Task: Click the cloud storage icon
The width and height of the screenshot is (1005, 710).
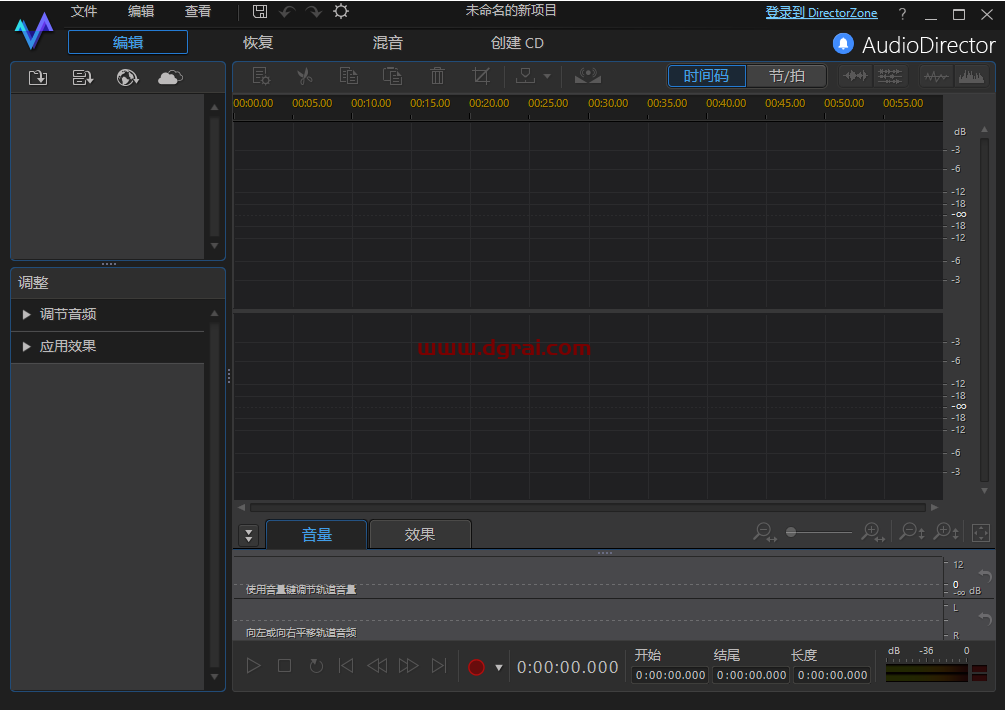Action: (169, 77)
